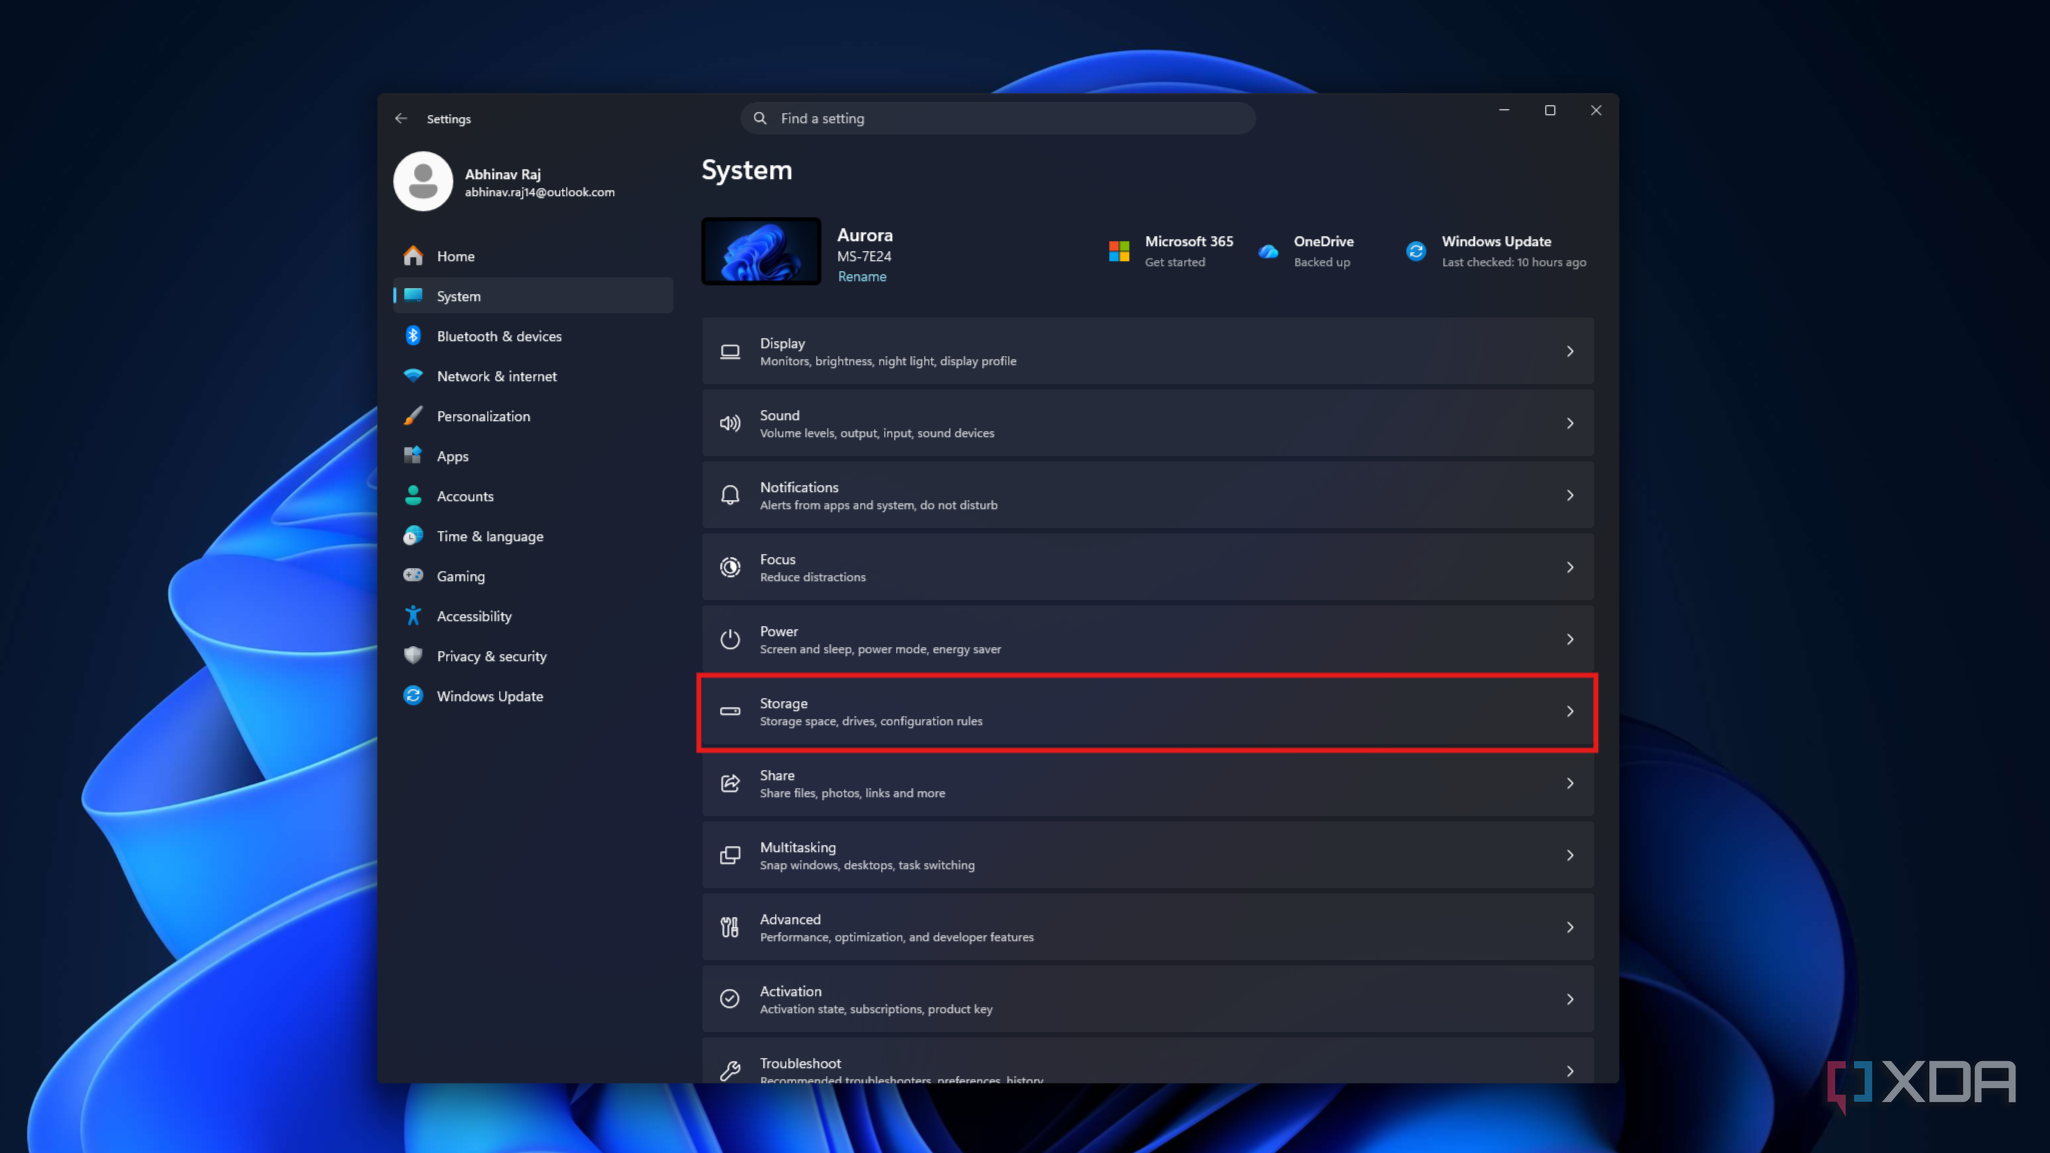Maximize the Settings window
This screenshot has width=2050, height=1153.
(x=1550, y=110)
